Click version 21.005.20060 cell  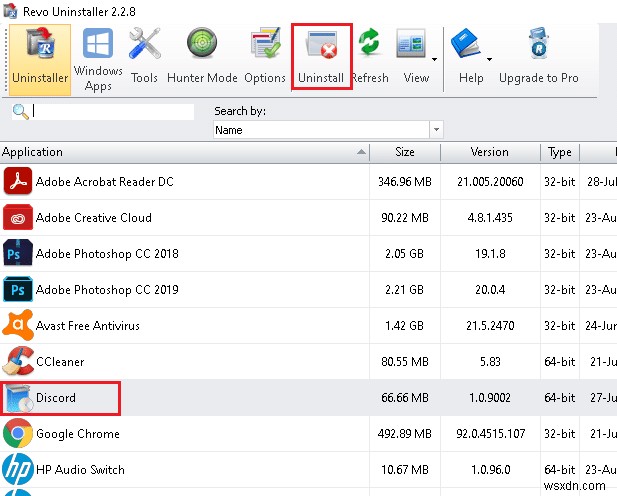click(490, 181)
